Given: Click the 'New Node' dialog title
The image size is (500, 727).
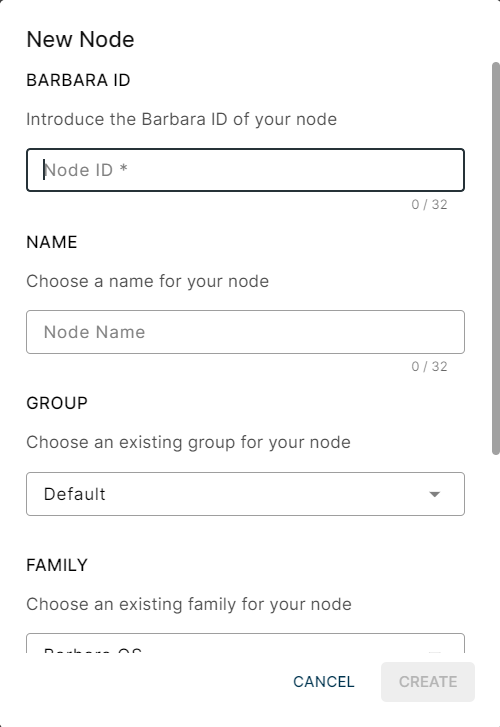Looking at the screenshot, I should (80, 39).
